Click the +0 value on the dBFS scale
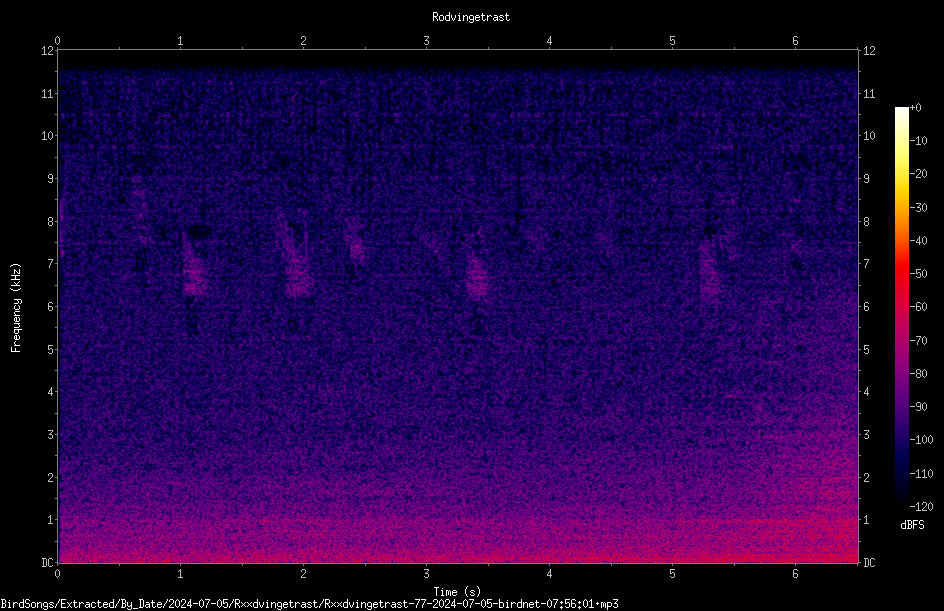 (916, 108)
